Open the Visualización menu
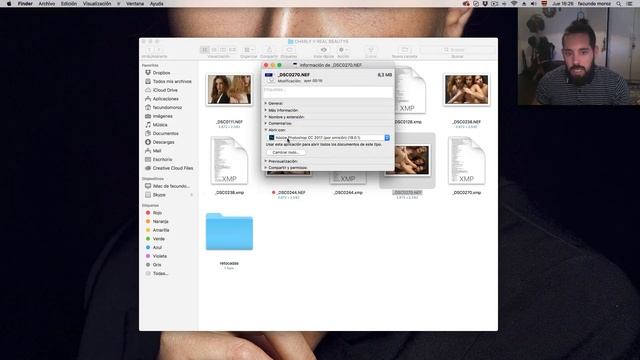The width and height of the screenshot is (640, 360). tap(97, 4)
